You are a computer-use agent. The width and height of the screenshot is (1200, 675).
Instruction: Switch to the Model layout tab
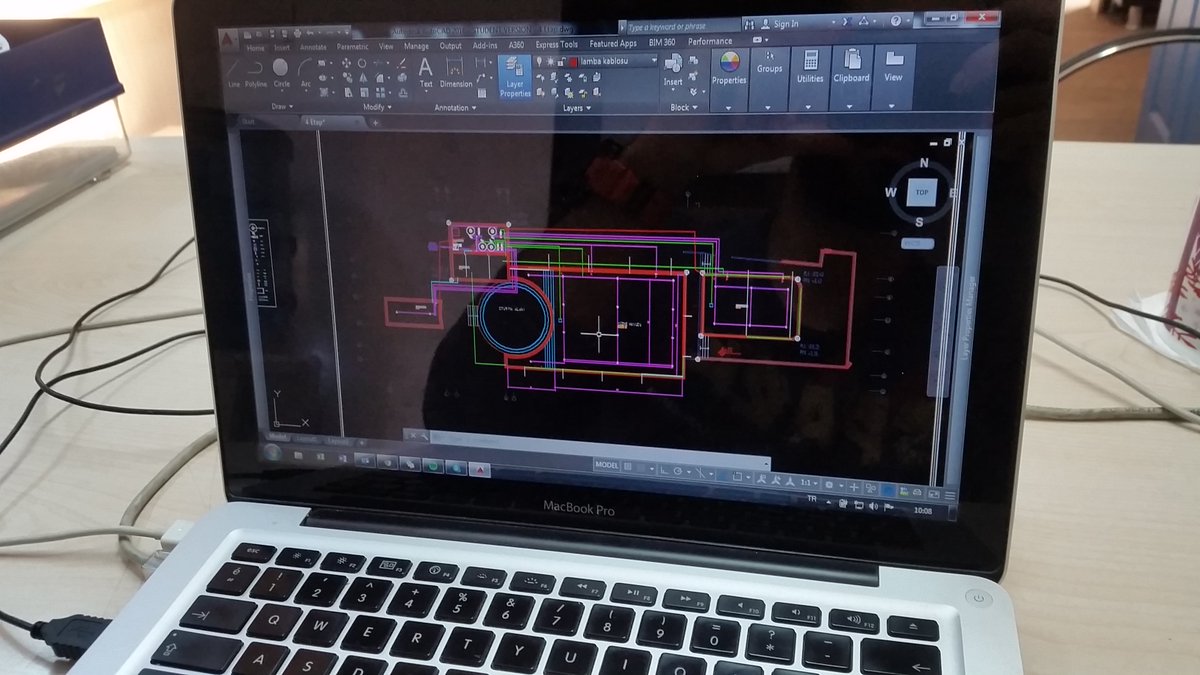pyautogui.click(x=279, y=437)
